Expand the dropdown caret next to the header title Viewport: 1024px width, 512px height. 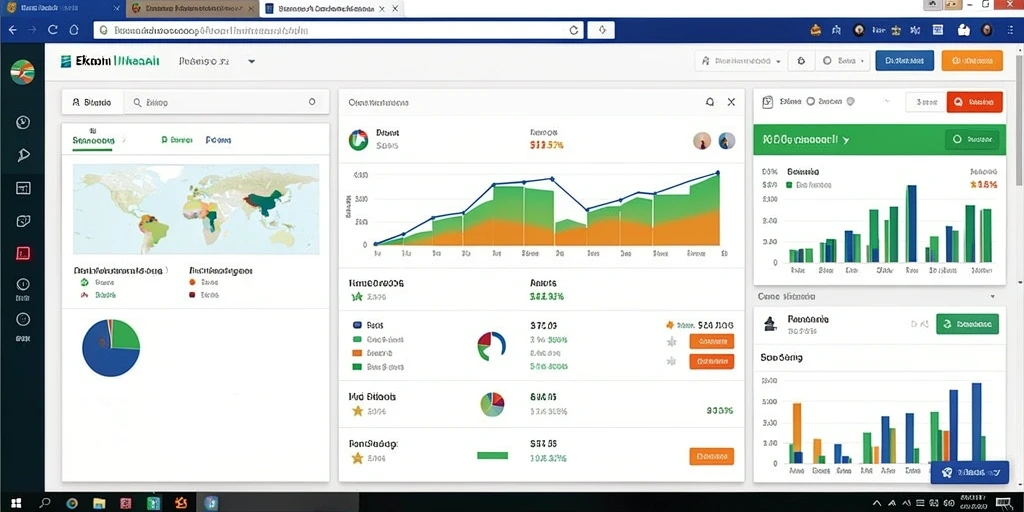[251, 61]
